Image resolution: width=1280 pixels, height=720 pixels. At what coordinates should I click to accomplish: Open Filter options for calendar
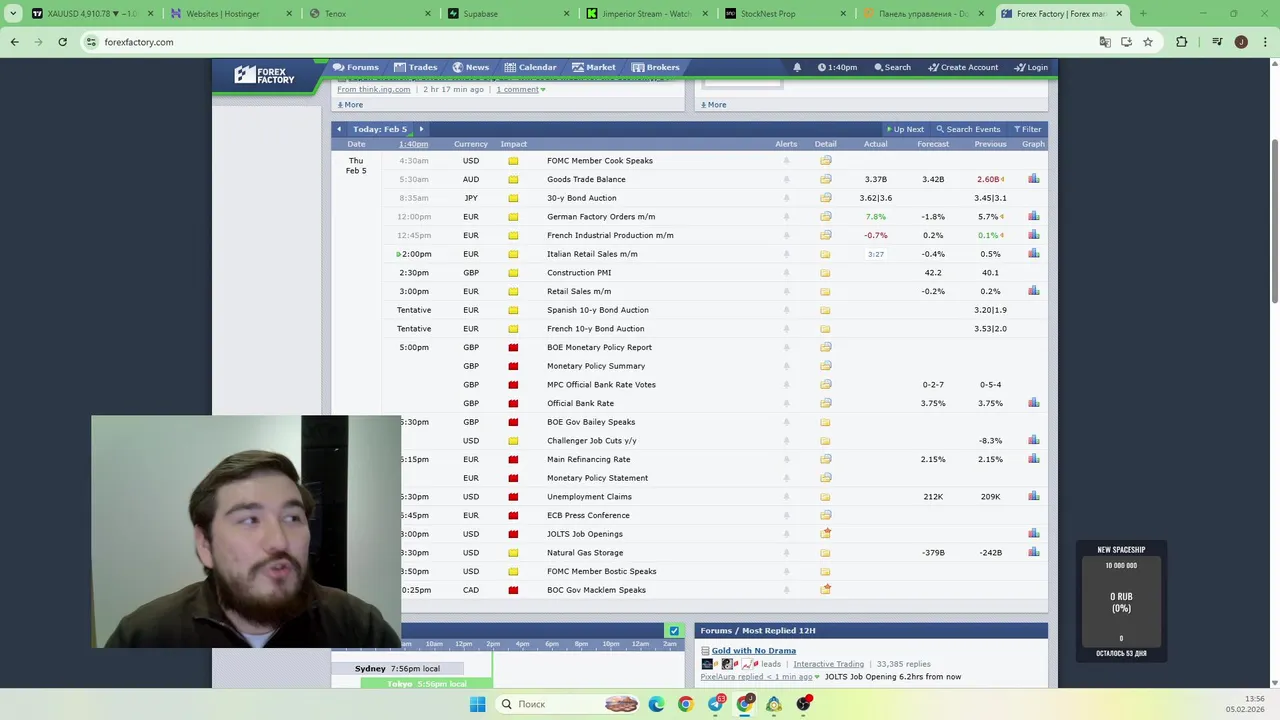point(1027,129)
